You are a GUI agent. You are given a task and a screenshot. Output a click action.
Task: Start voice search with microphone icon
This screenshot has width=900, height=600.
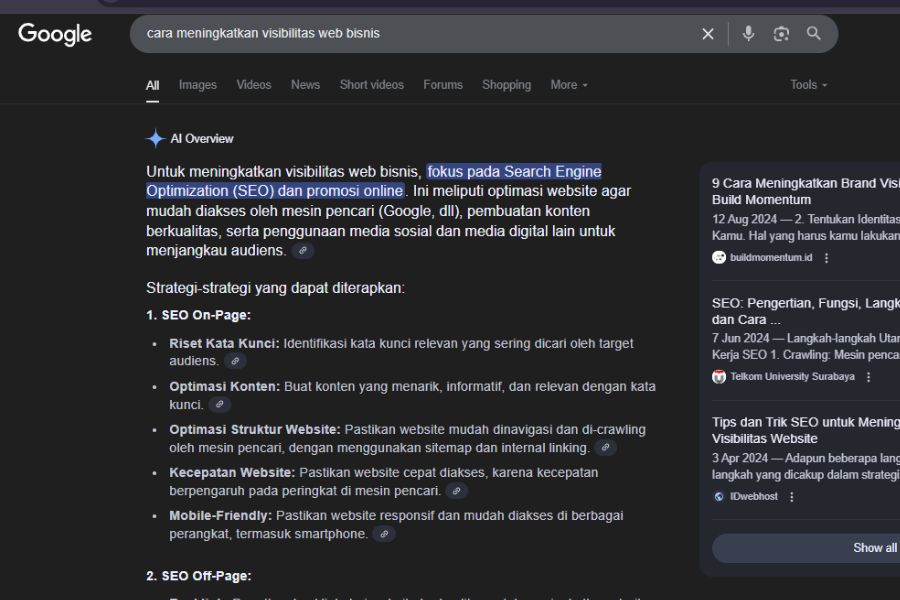point(748,34)
